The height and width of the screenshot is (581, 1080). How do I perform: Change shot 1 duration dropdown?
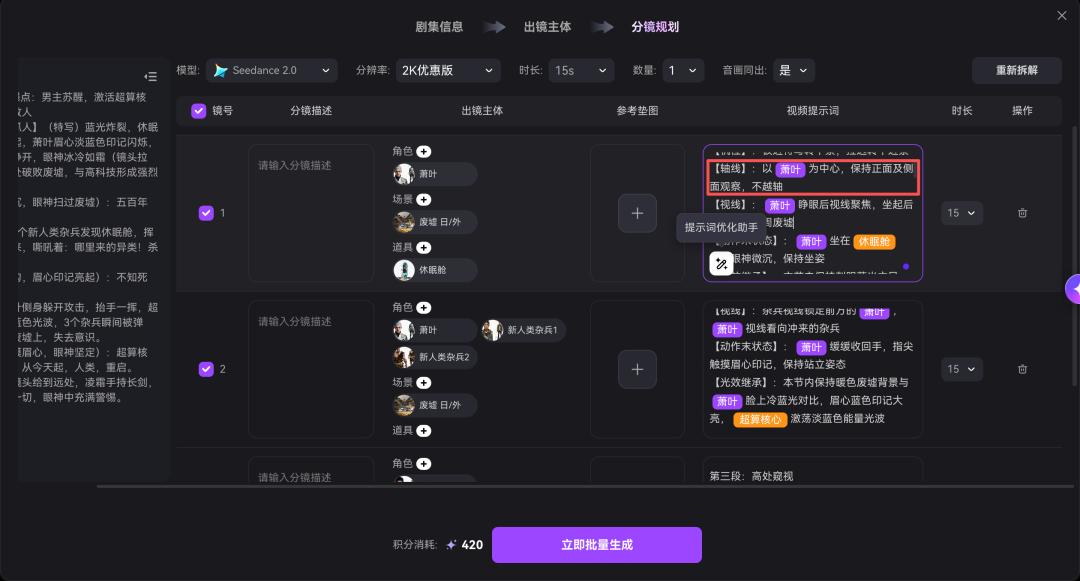click(x=962, y=213)
